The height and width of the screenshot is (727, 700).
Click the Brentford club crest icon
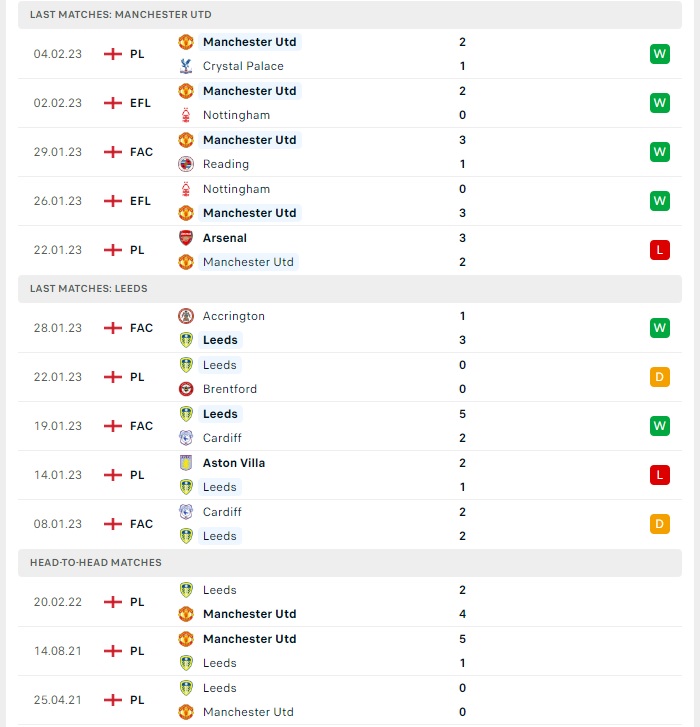tap(186, 389)
